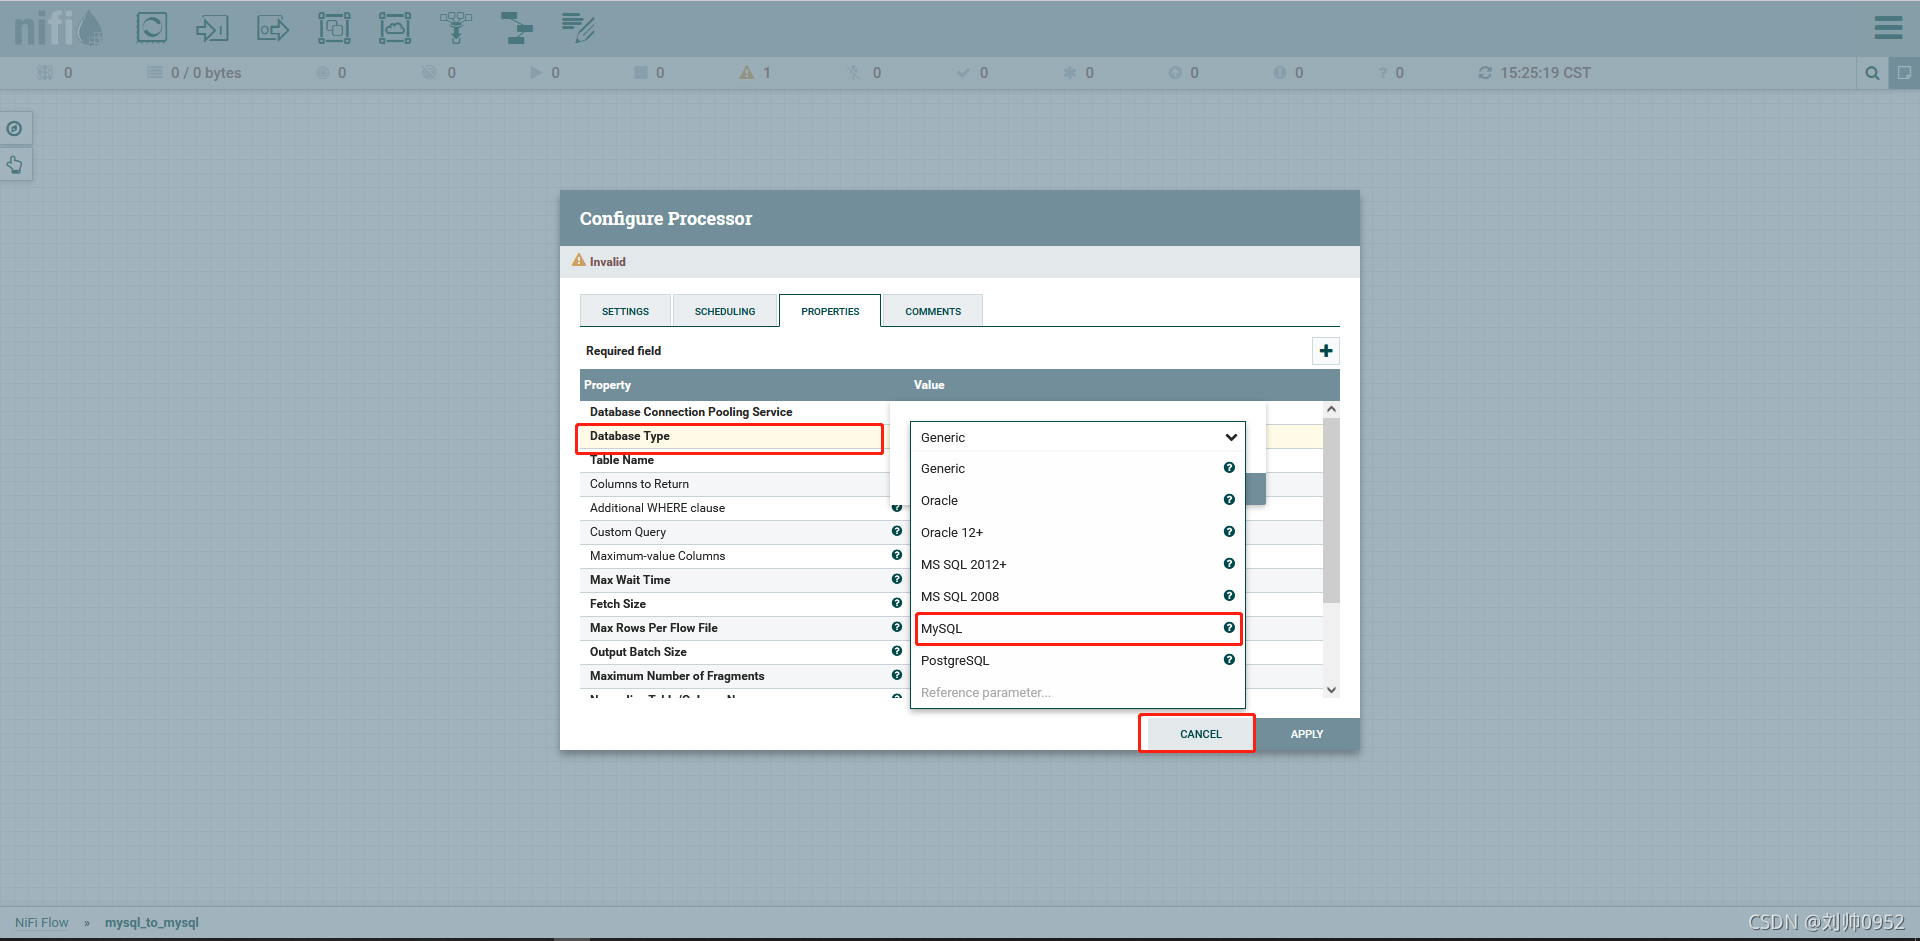Show help for Max Rows Per Flow File
The height and width of the screenshot is (941, 1920).
[x=897, y=627]
